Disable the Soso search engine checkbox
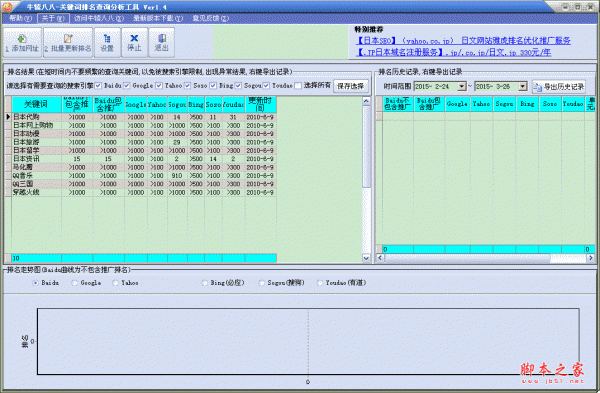This screenshot has height=393, width=600. tap(188, 86)
